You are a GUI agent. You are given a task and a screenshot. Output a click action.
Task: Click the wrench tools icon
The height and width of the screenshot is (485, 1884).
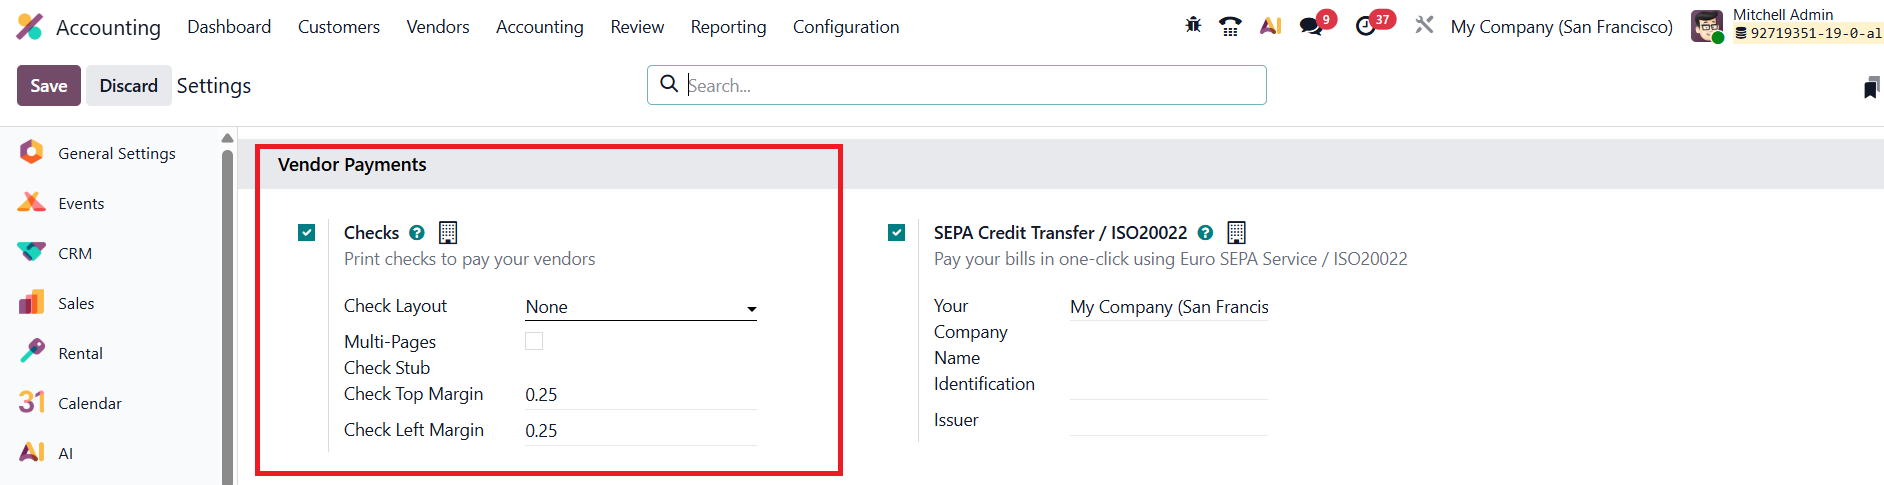pos(1424,26)
